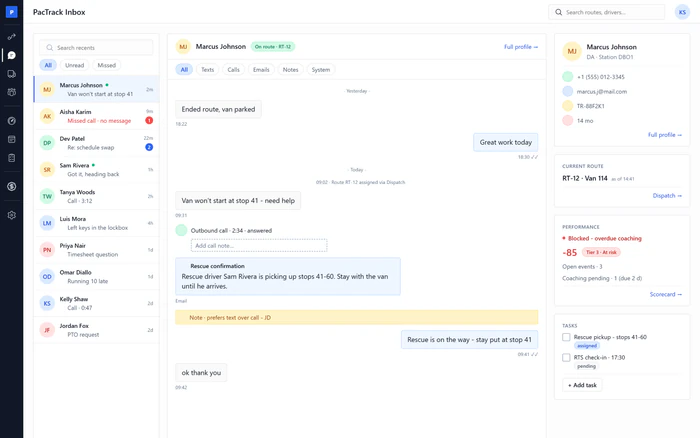Click the green phone icon beside +1 (555) 012-3345
Viewport: 700px width, 438px height.
click(x=567, y=77)
